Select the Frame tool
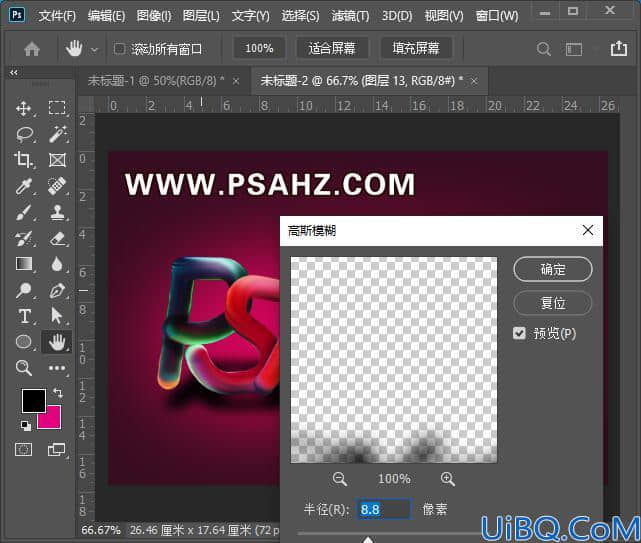641x543 pixels. [57, 160]
